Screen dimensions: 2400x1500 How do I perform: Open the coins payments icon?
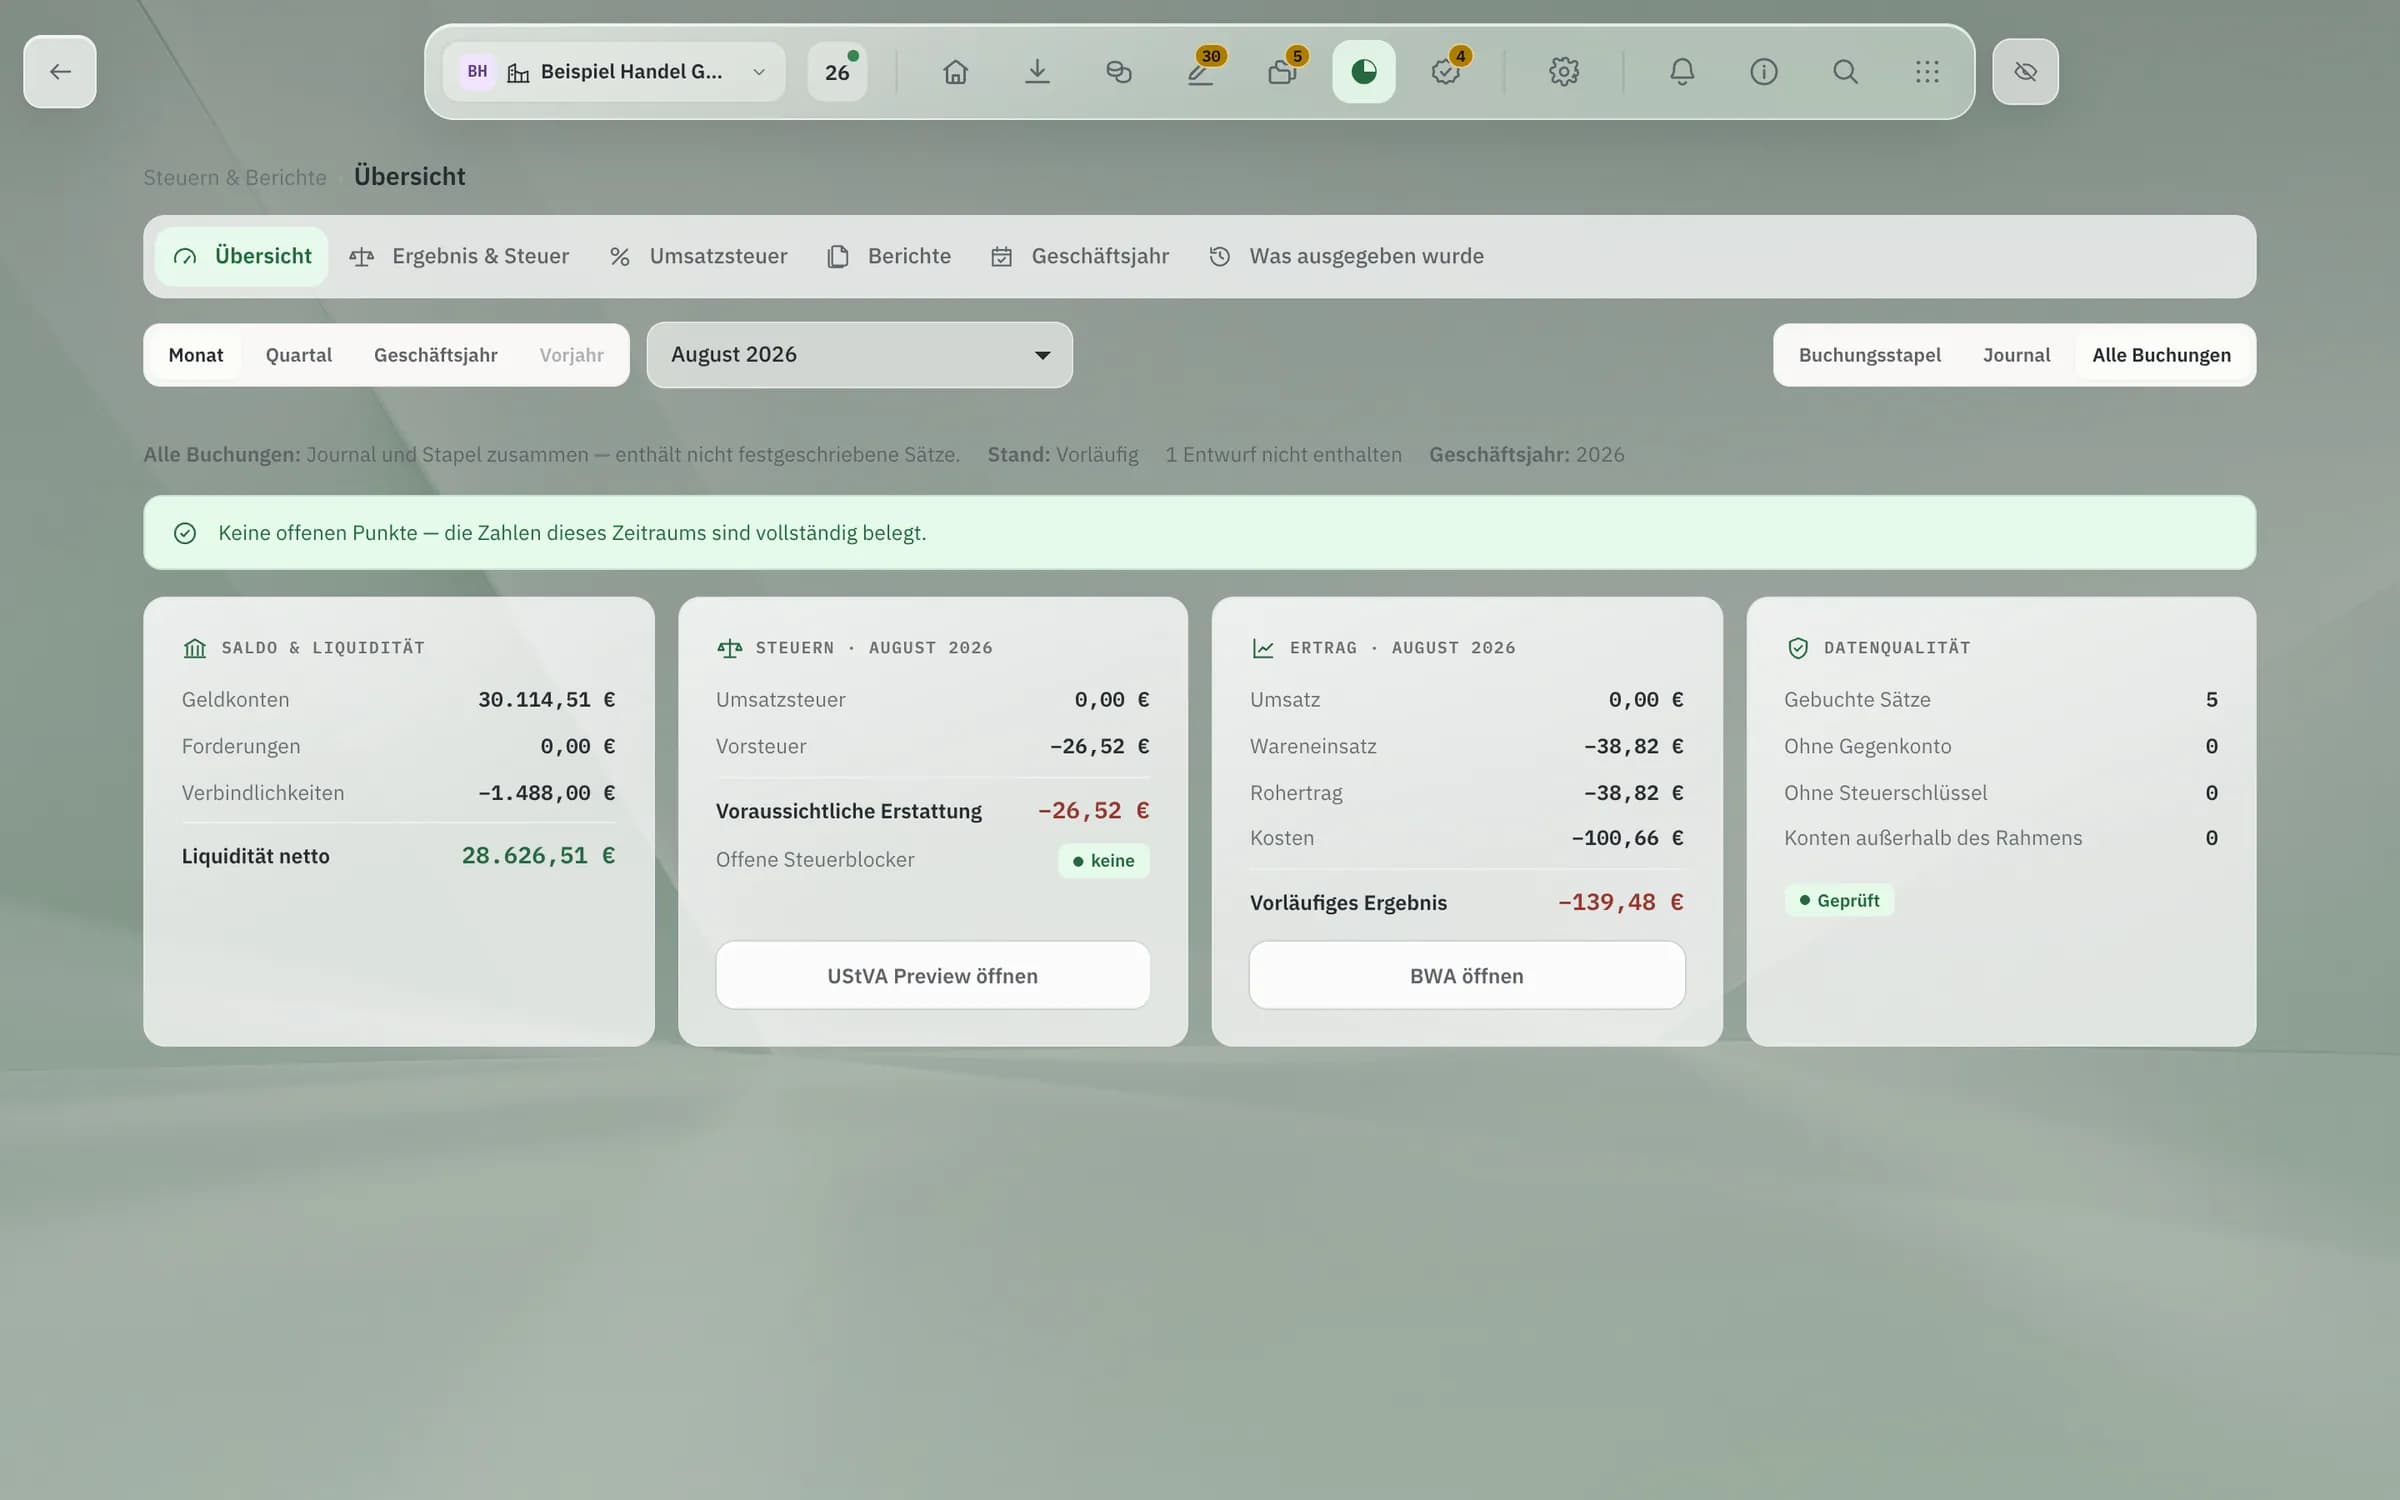point(1119,71)
